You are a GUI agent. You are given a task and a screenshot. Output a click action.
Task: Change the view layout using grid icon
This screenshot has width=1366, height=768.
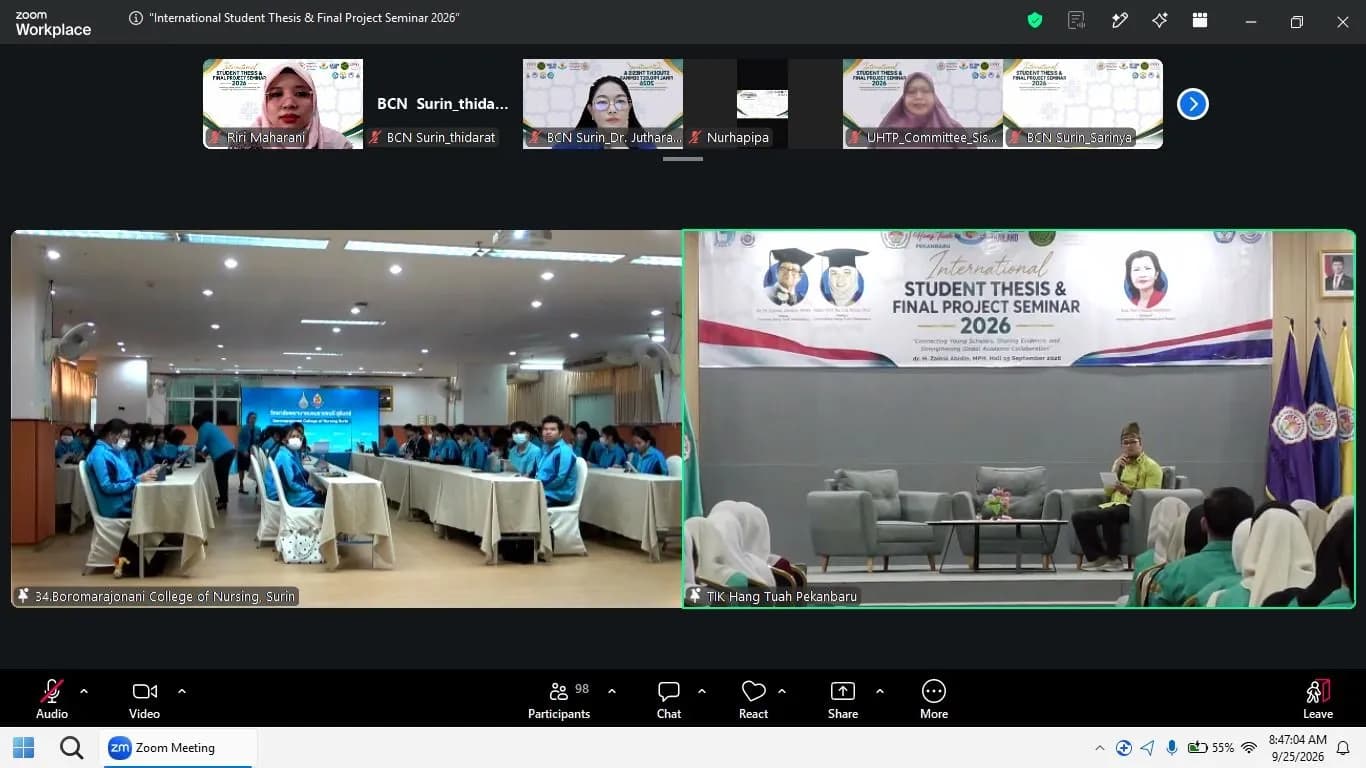tap(1200, 20)
